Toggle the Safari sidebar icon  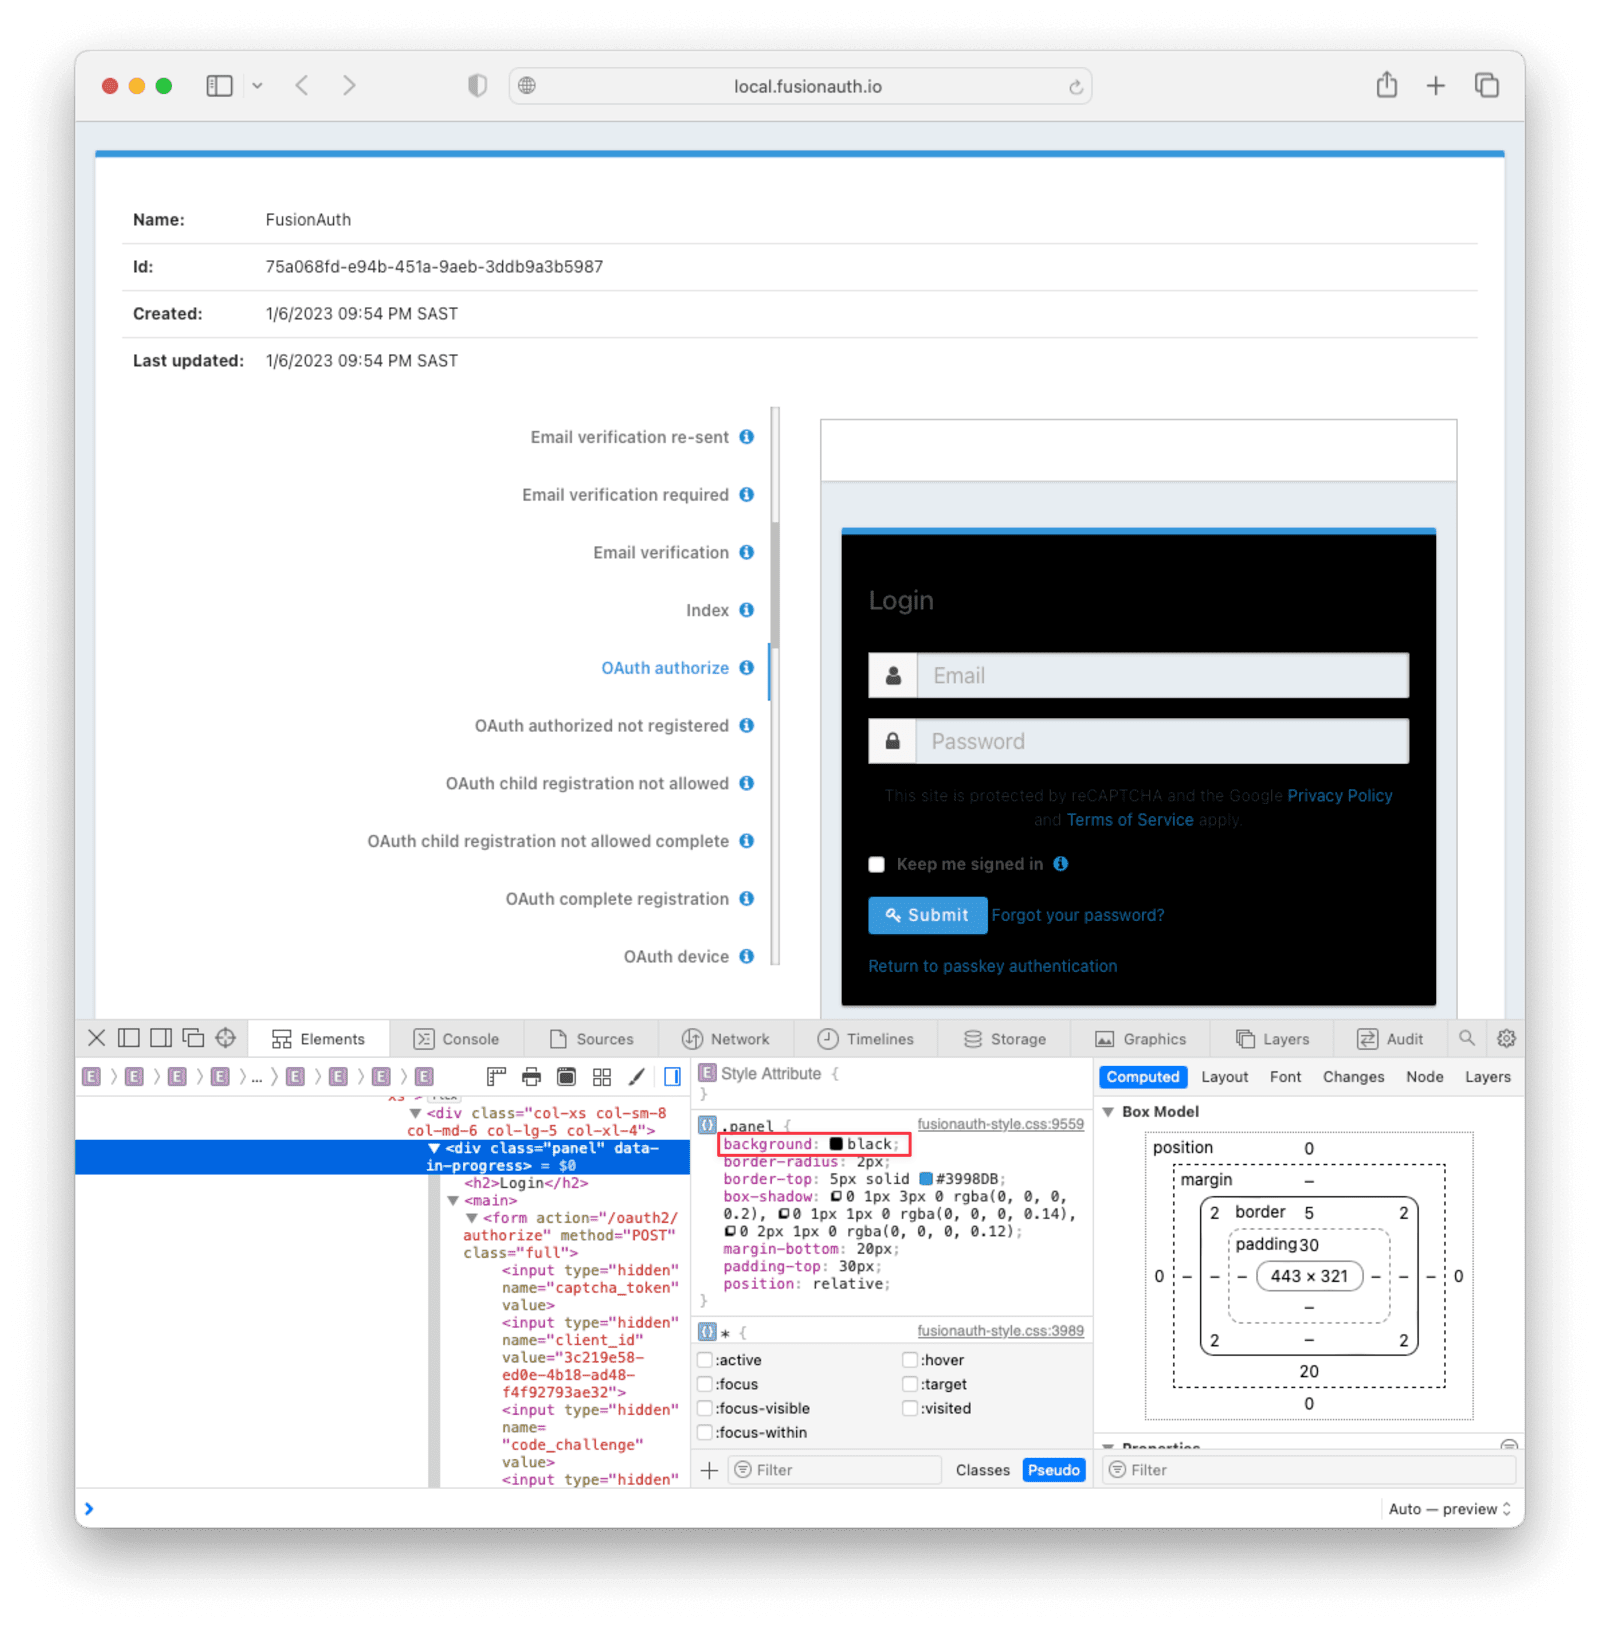pos(219,86)
